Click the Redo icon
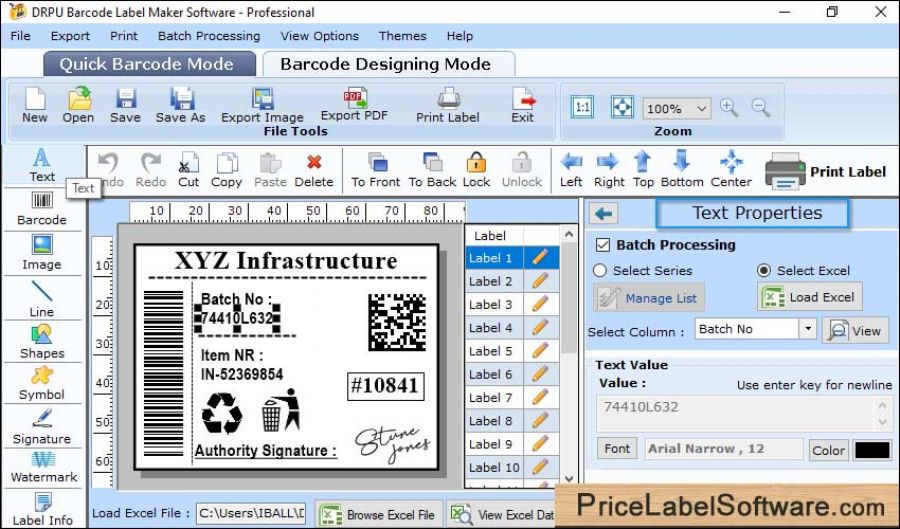This screenshot has height=529, width=900. [x=151, y=170]
